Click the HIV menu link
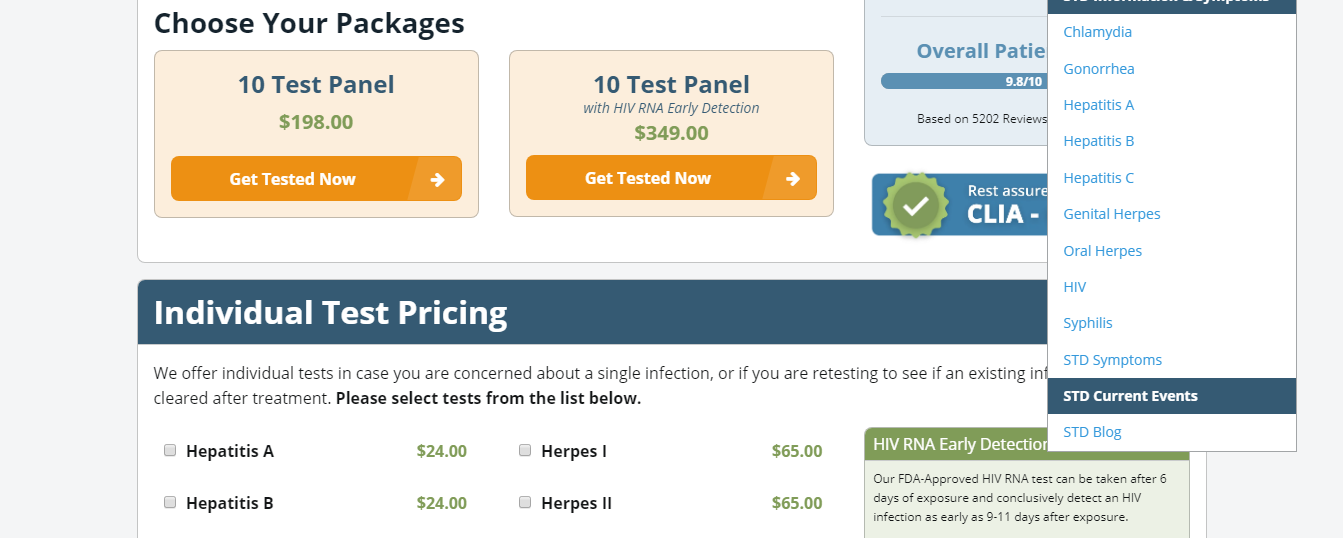Image resolution: width=1343 pixels, height=538 pixels. 1075,287
